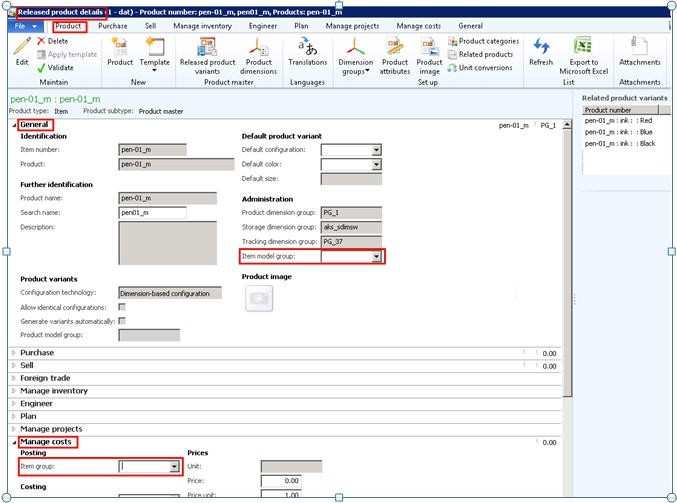Switch to Manage projects ribbon tab
This screenshot has width=677, height=503.
(x=352, y=26)
